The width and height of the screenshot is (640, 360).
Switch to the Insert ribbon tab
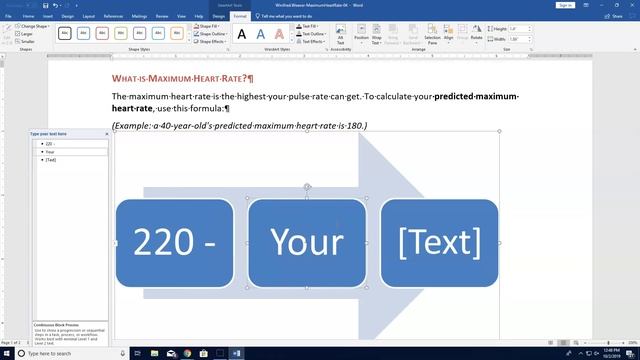48,16
